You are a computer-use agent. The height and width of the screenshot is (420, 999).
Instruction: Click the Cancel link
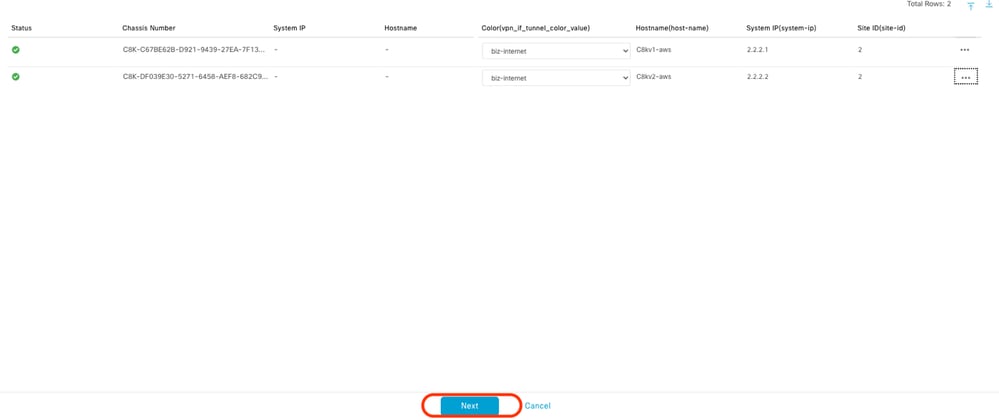pos(538,406)
